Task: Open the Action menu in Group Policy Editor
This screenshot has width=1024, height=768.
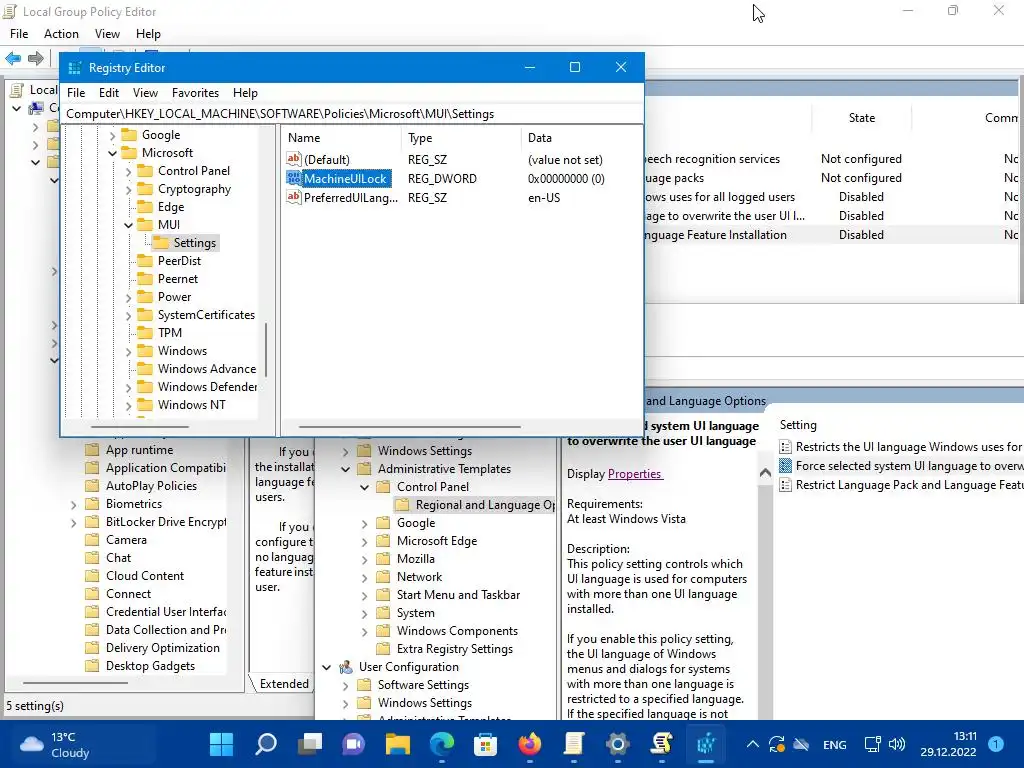Action: pyautogui.click(x=61, y=33)
